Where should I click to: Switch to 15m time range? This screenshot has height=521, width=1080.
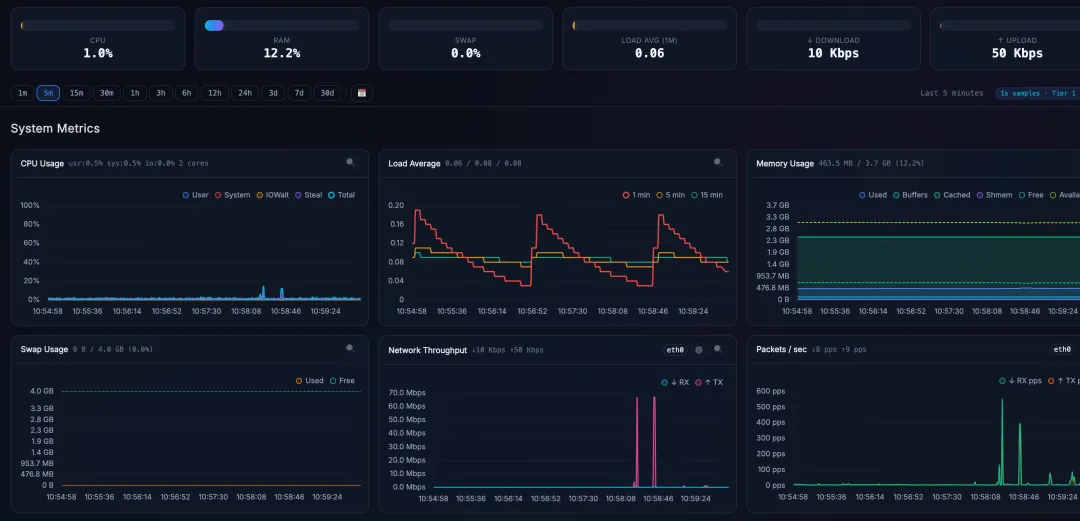click(76, 93)
